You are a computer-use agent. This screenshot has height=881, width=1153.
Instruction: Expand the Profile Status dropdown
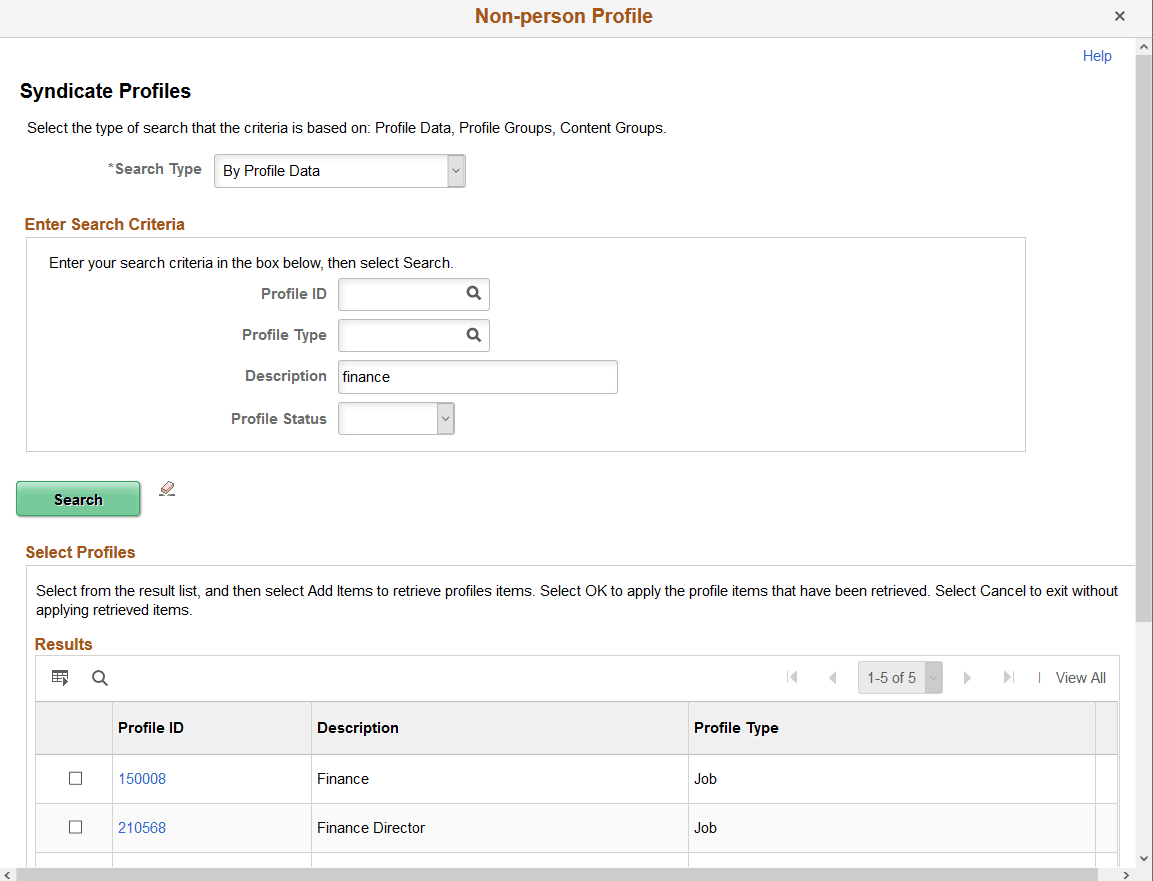point(445,418)
